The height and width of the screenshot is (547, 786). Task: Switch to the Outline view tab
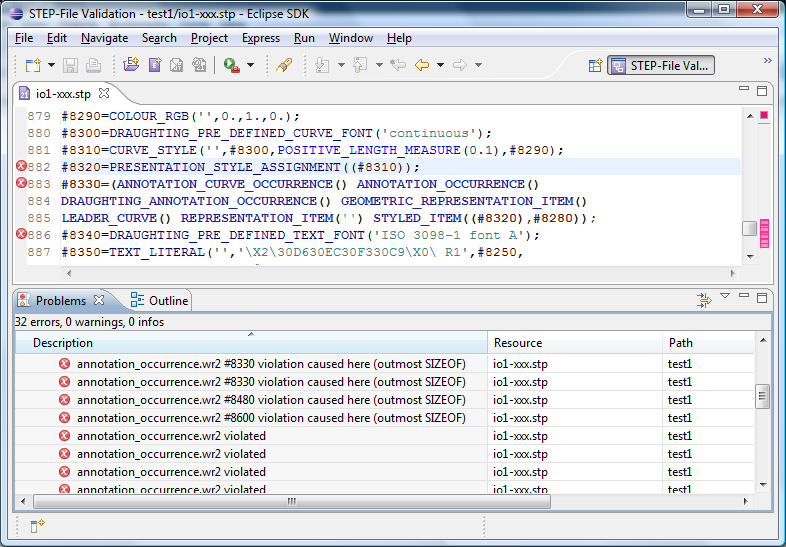159,301
